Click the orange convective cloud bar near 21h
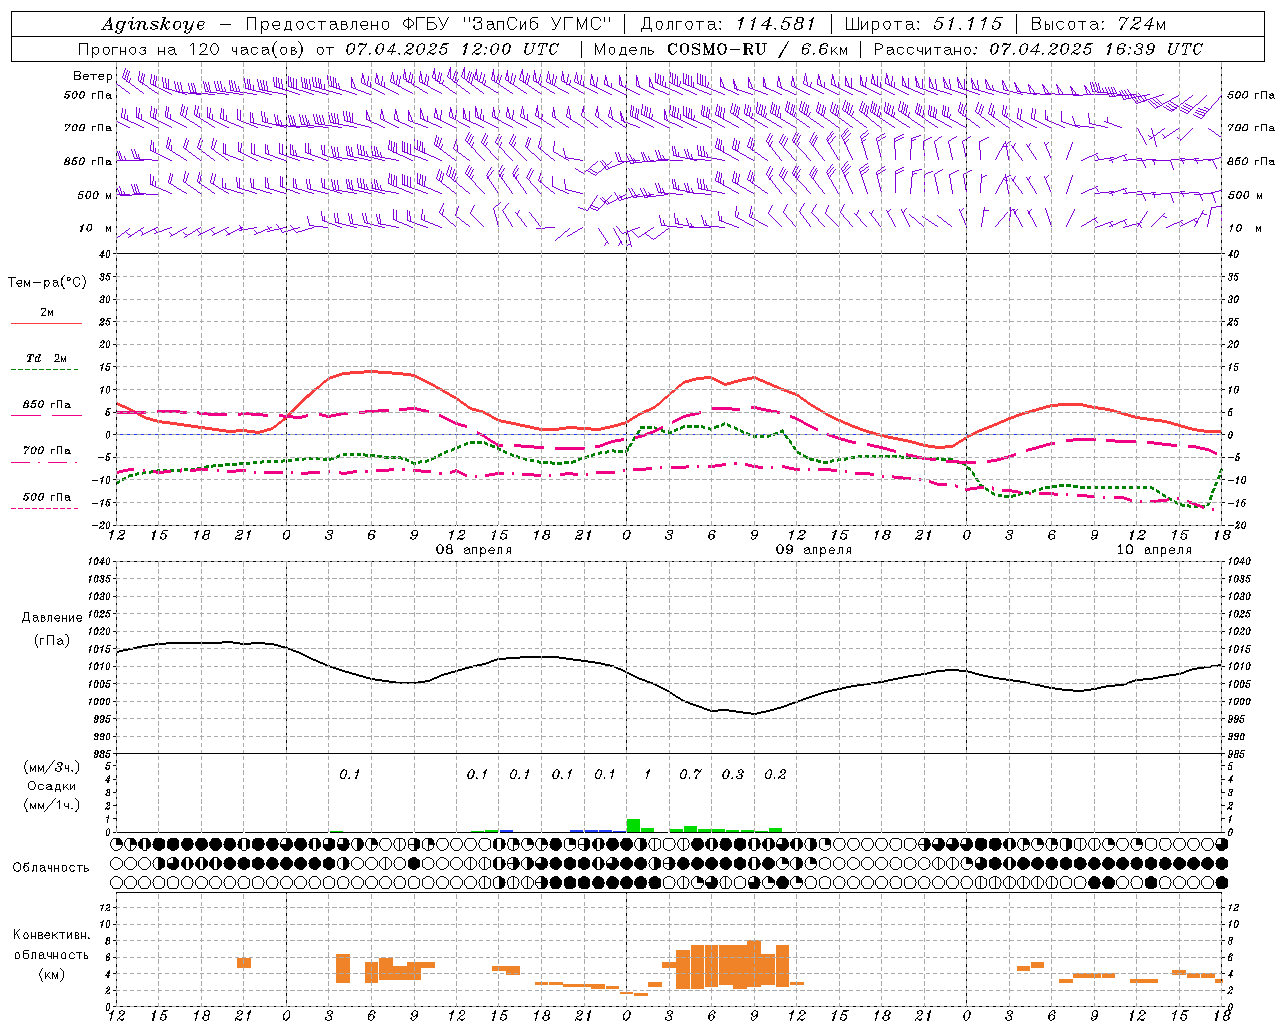1280x1024 pixels. click(x=244, y=962)
